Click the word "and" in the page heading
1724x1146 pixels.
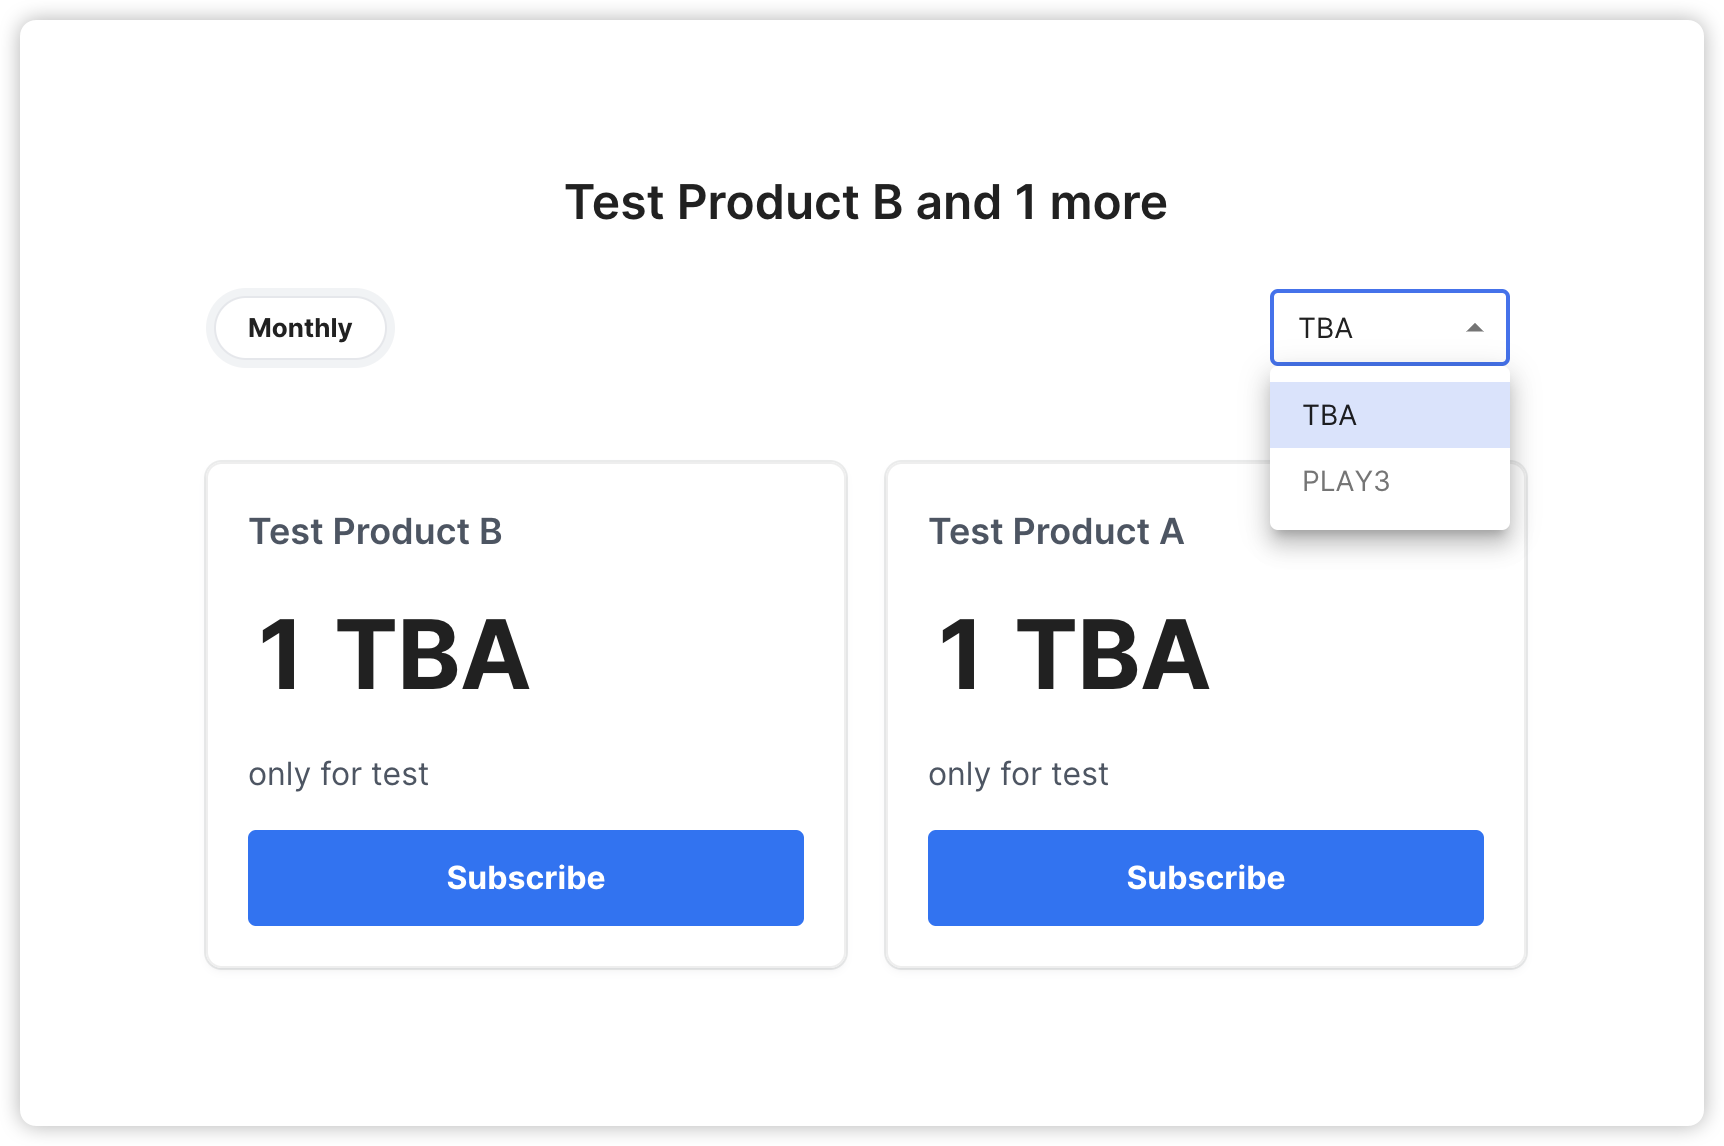click(x=958, y=203)
